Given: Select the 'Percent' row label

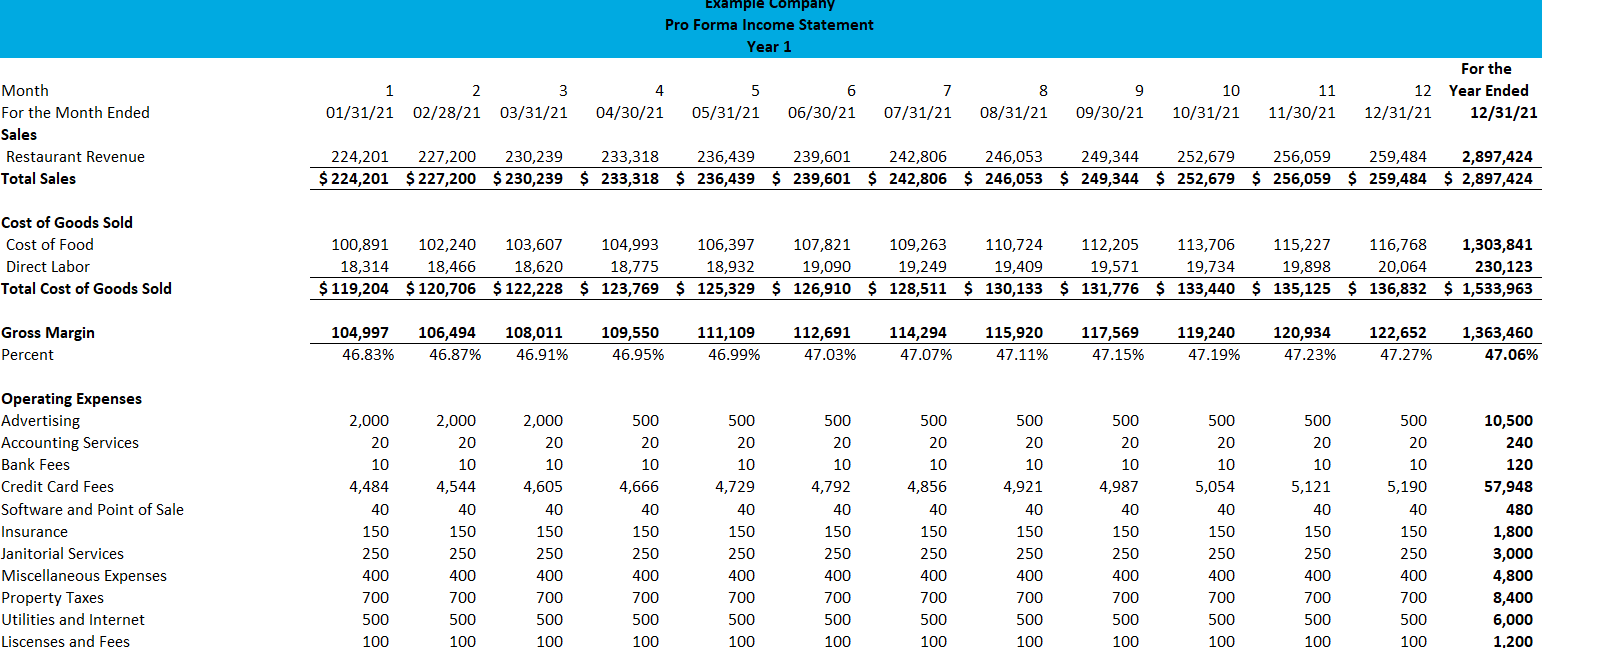Looking at the screenshot, I should (28, 355).
